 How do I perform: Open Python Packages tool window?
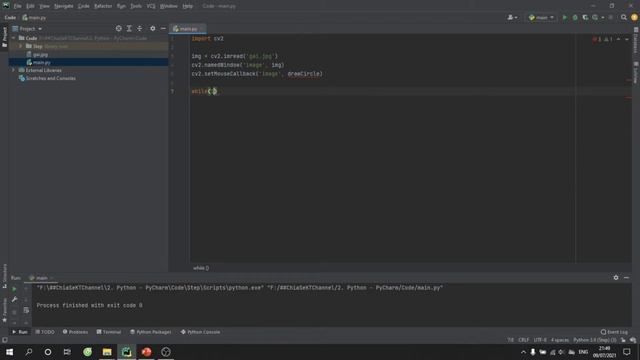click(151, 332)
